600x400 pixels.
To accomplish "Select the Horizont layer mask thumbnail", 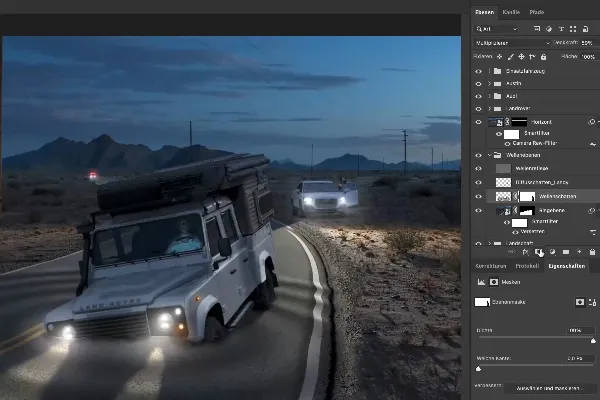I will (x=519, y=122).
